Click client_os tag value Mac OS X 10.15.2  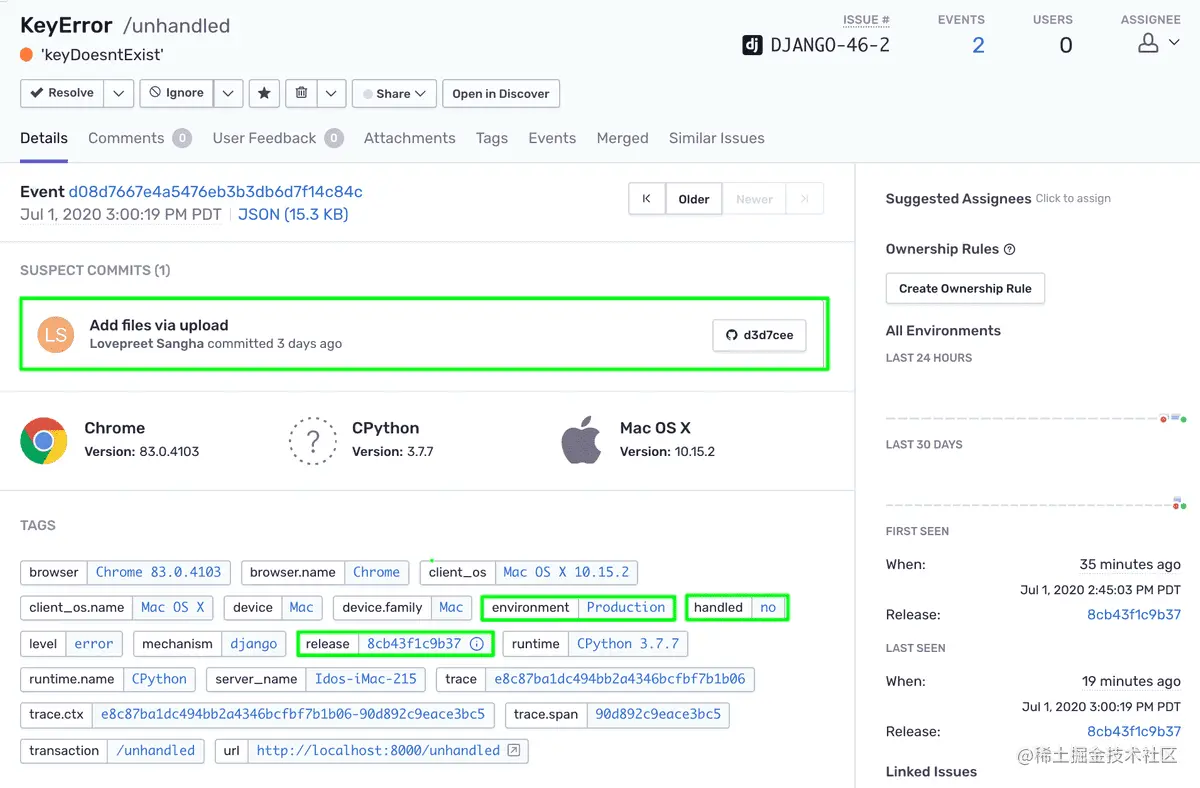(566, 572)
